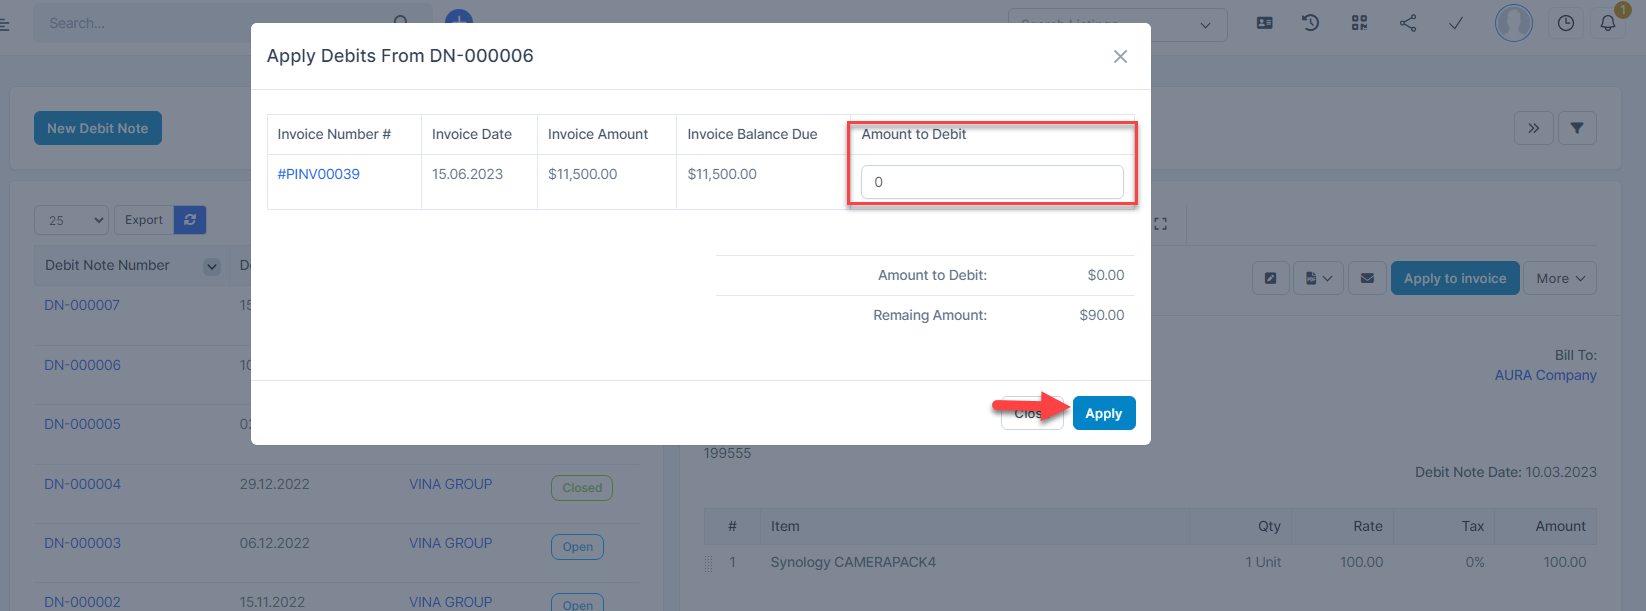Open invoice link #PINV00039

(318, 174)
